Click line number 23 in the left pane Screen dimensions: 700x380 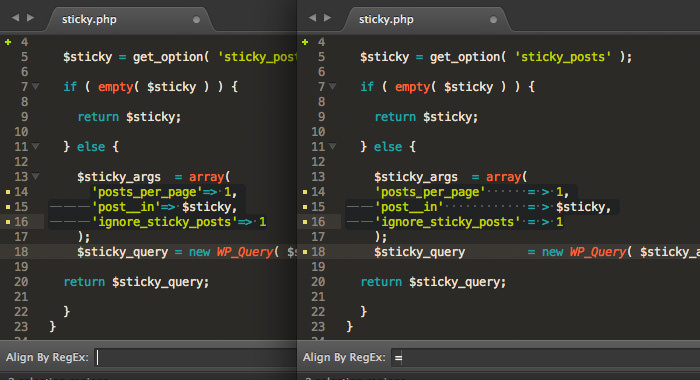click(x=21, y=327)
